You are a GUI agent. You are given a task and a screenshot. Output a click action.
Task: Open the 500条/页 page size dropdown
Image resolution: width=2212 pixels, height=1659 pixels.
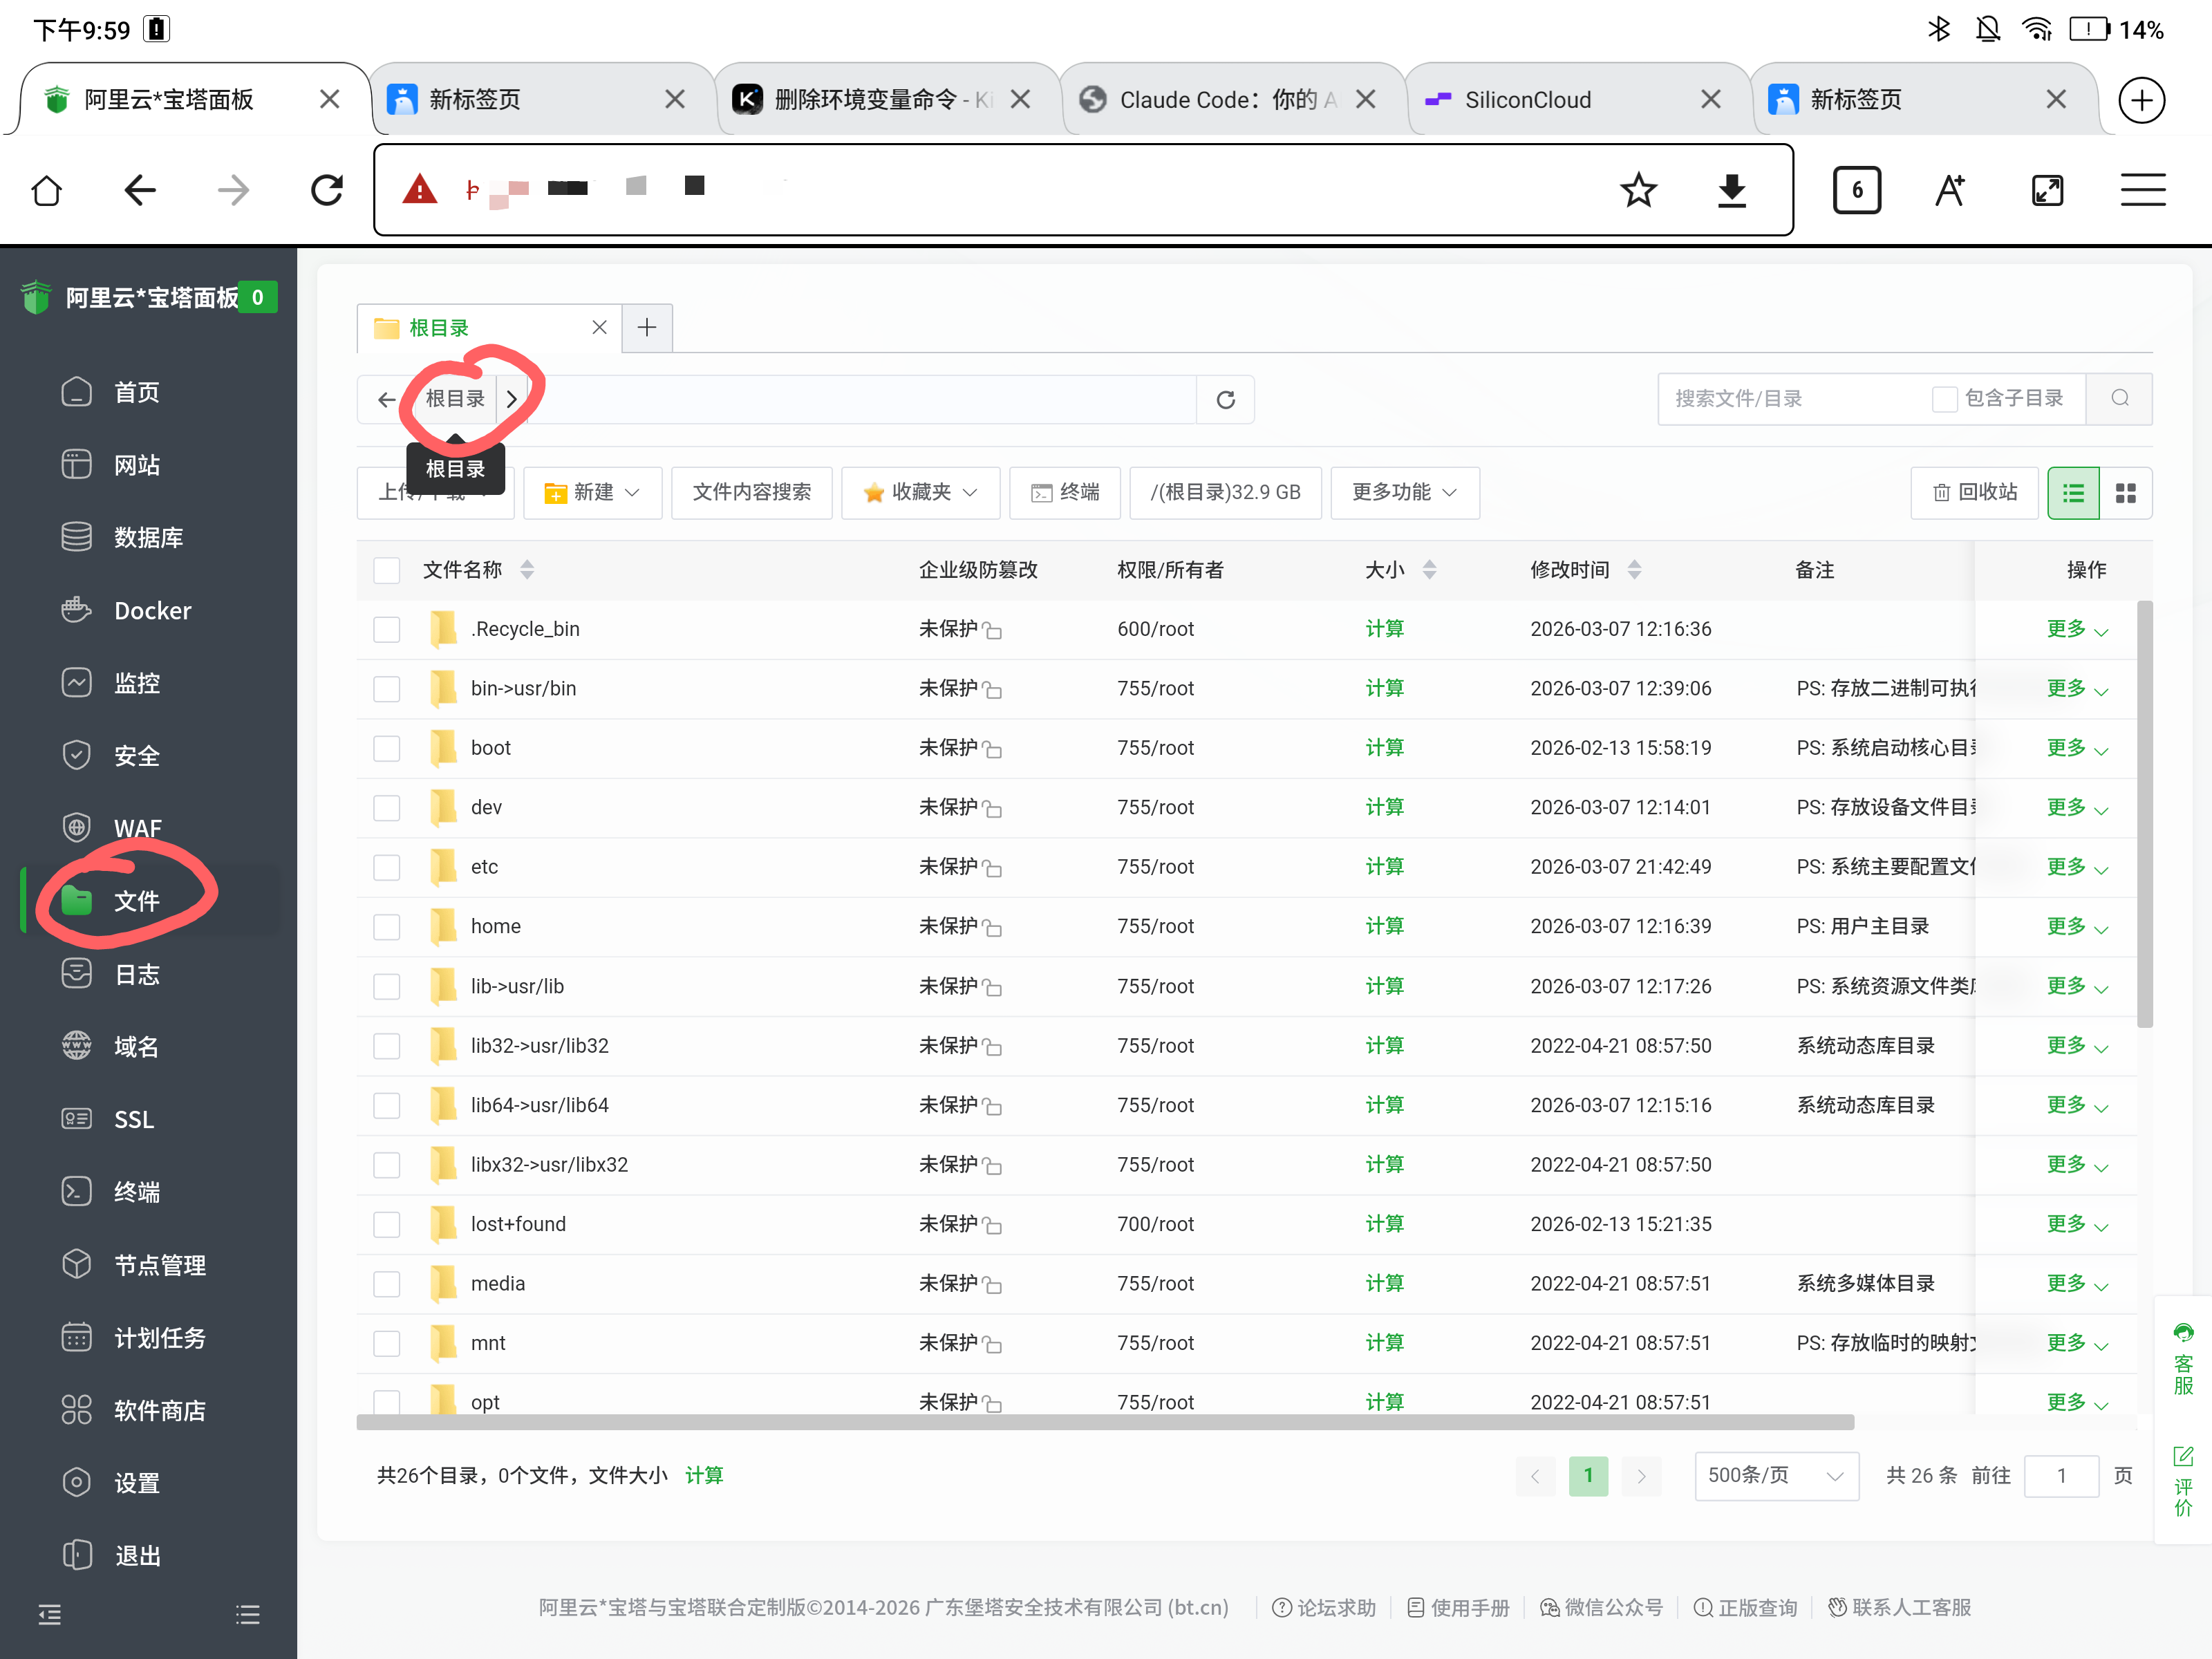tap(1775, 1475)
